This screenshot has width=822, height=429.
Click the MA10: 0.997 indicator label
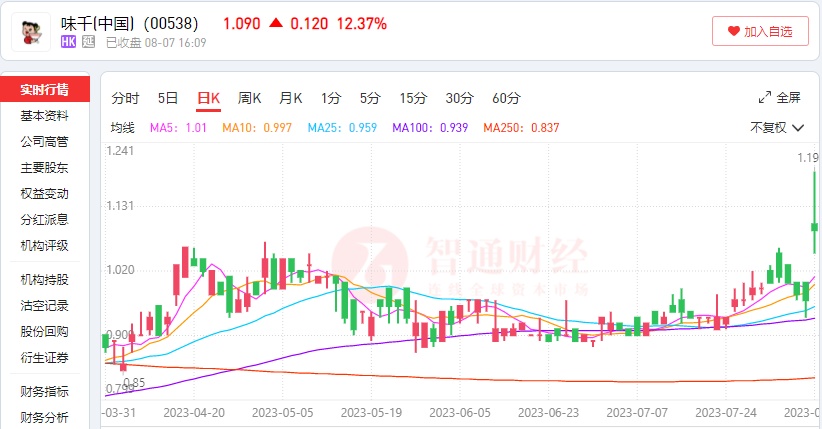tap(256, 127)
